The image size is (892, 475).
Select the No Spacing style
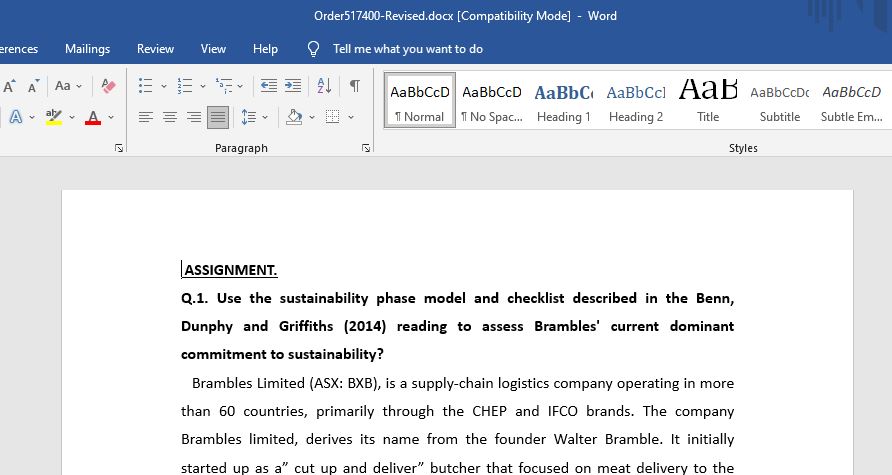click(x=492, y=100)
